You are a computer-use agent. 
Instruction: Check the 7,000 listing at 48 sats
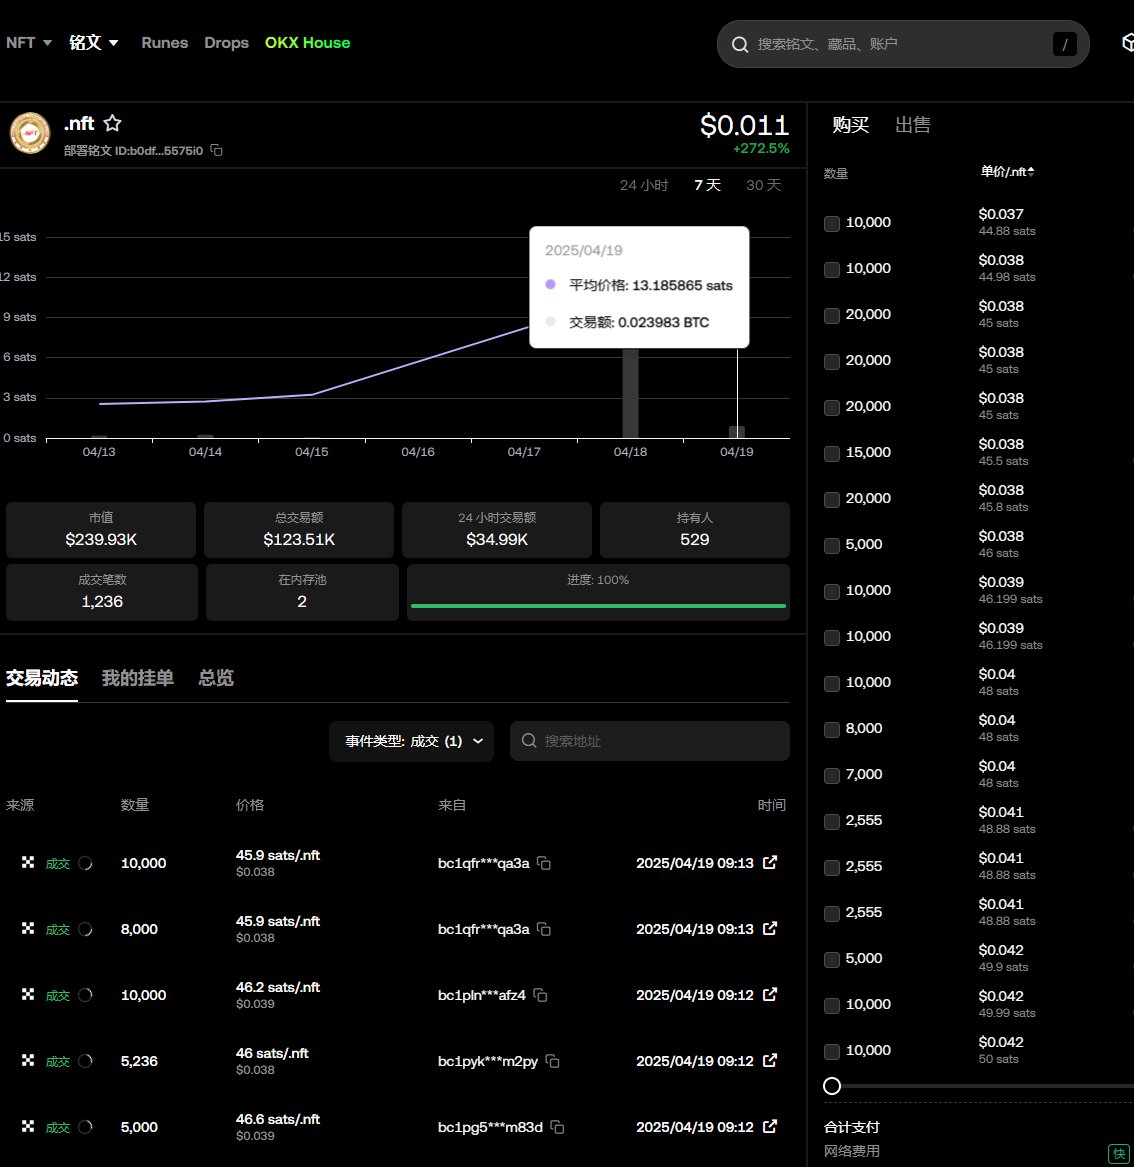[x=832, y=776]
